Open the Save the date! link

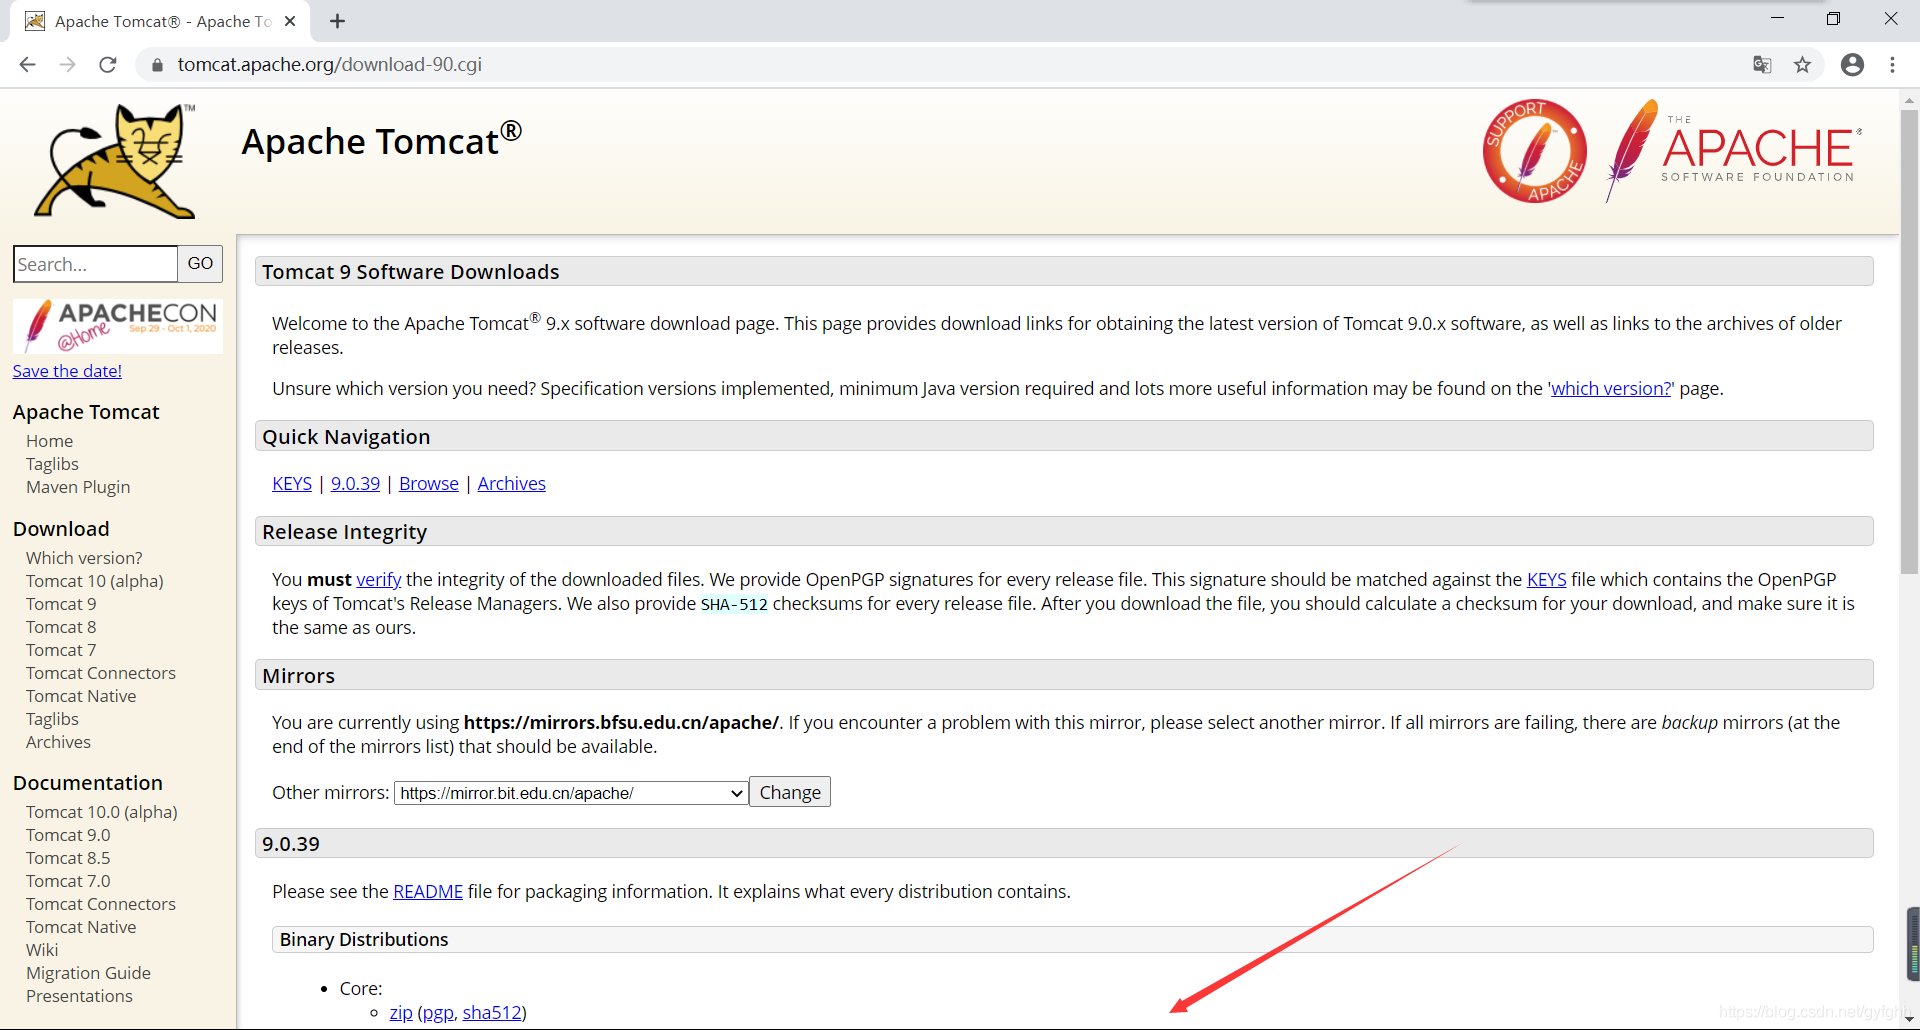click(67, 371)
